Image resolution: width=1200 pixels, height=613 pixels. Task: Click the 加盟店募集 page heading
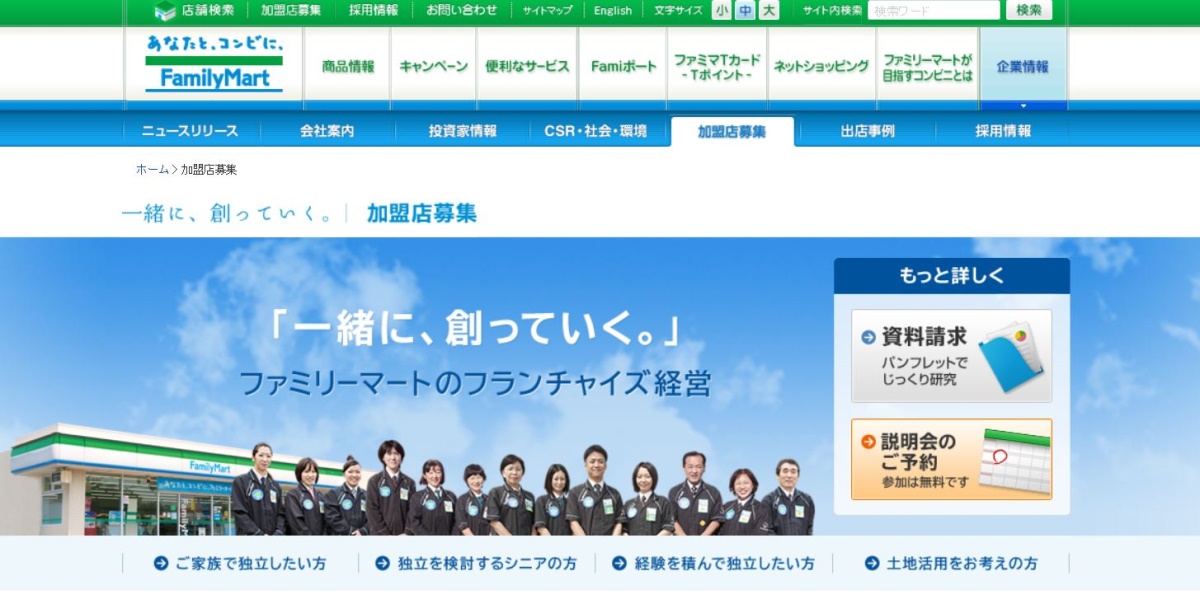pyautogui.click(x=422, y=213)
